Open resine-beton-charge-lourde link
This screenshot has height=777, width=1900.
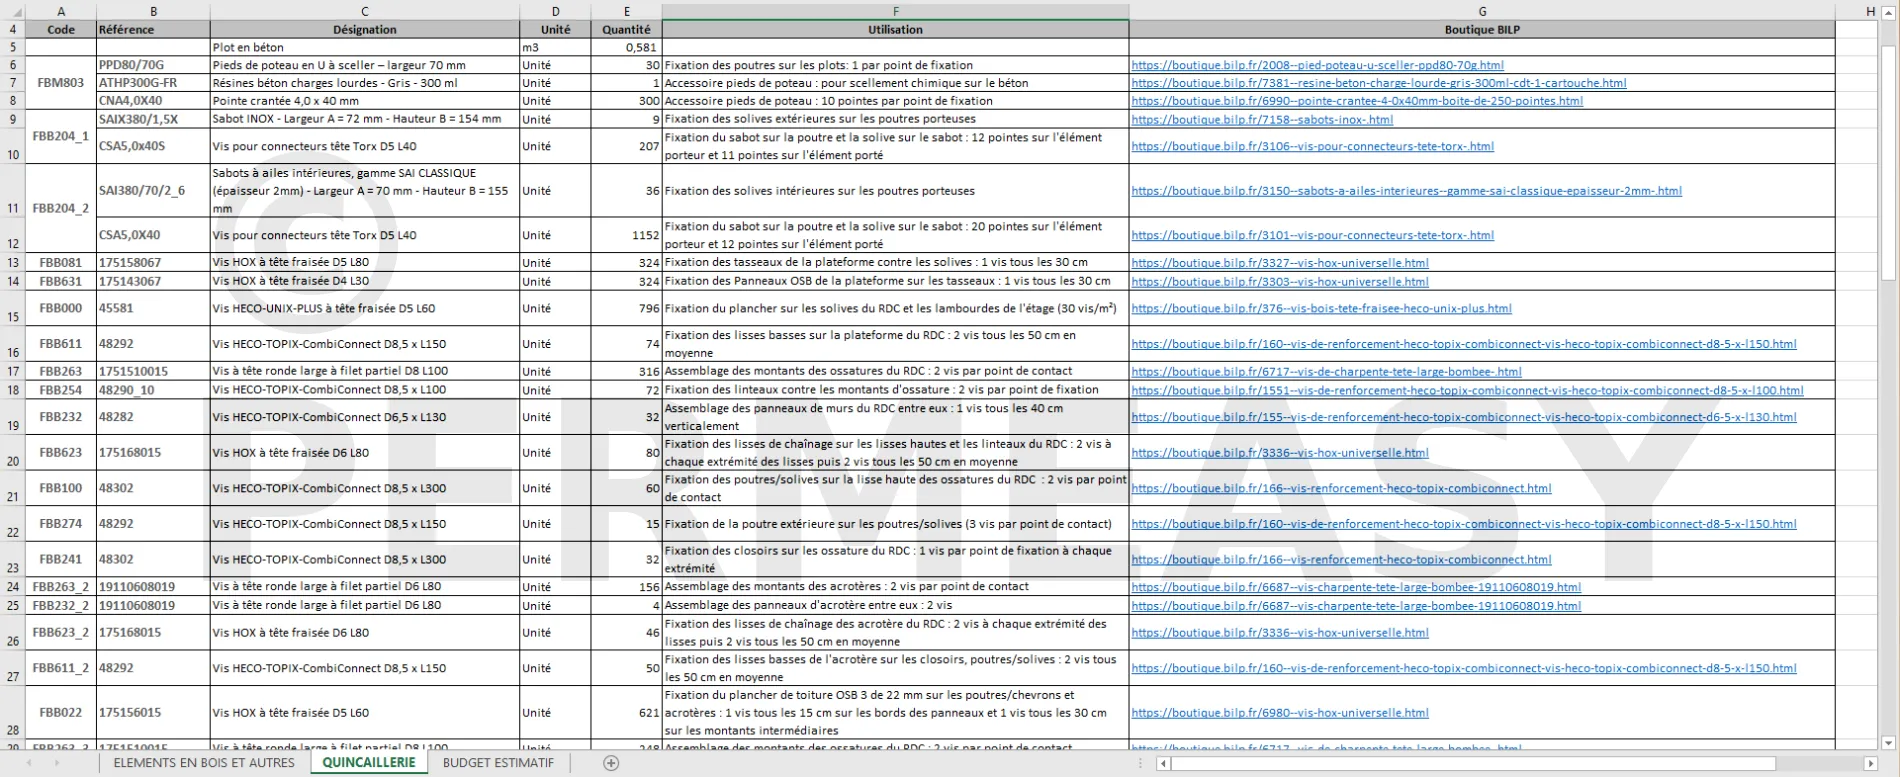[x=1379, y=83]
